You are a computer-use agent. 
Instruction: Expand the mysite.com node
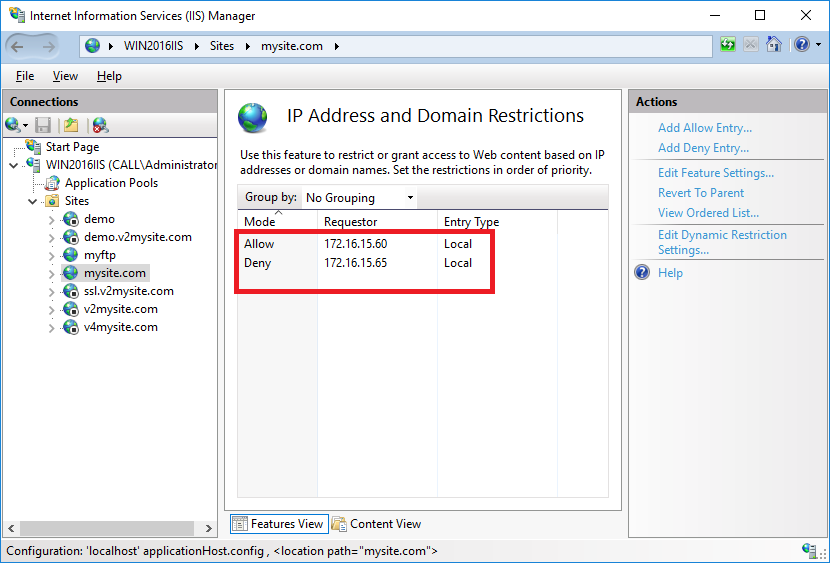[51, 274]
